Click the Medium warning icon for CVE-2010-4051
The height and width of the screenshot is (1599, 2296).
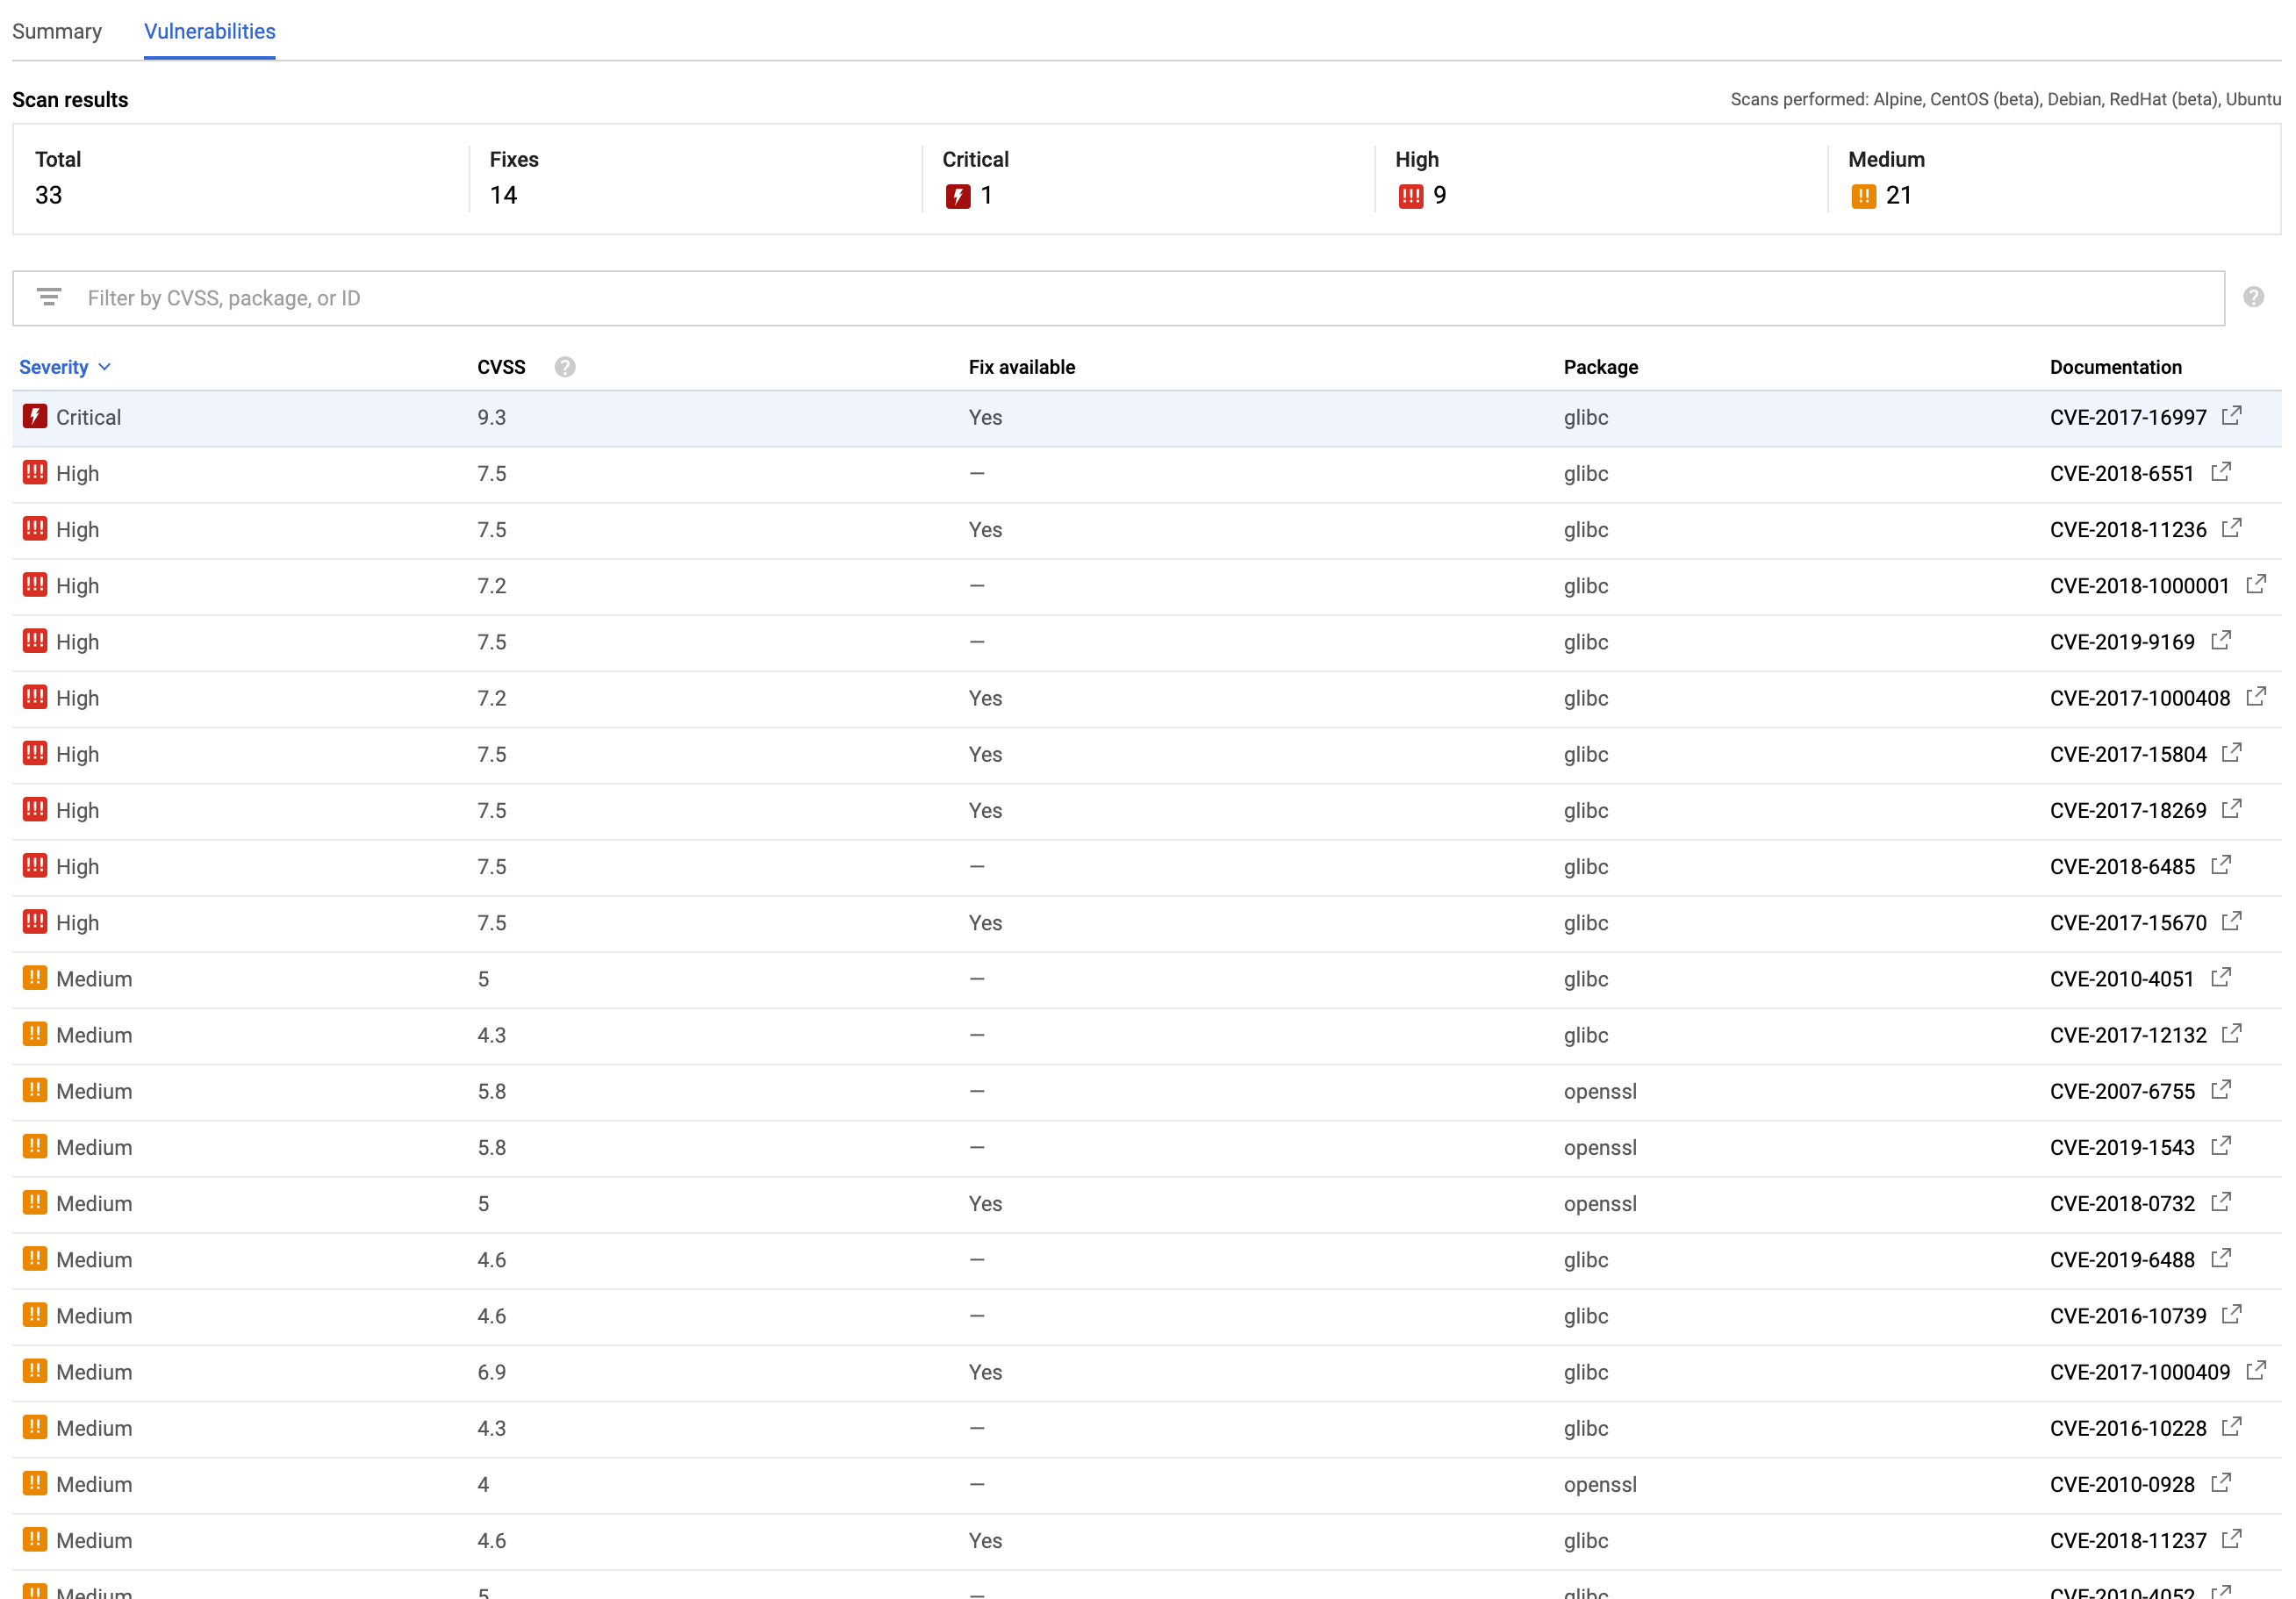coord(34,978)
